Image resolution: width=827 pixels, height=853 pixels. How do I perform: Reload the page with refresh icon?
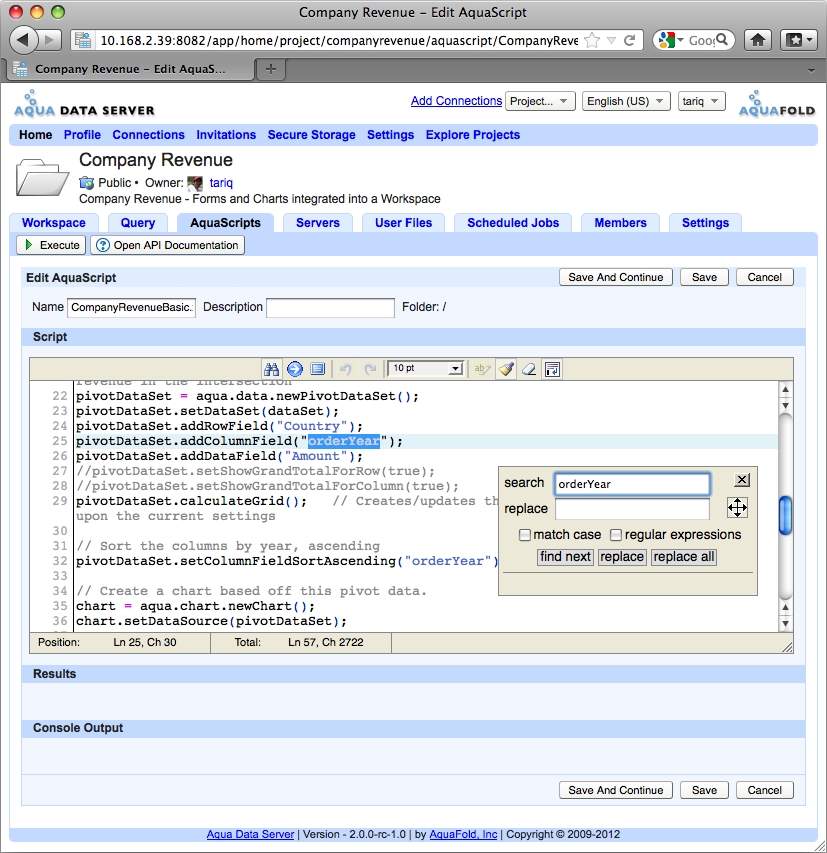[x=629, y=40]
